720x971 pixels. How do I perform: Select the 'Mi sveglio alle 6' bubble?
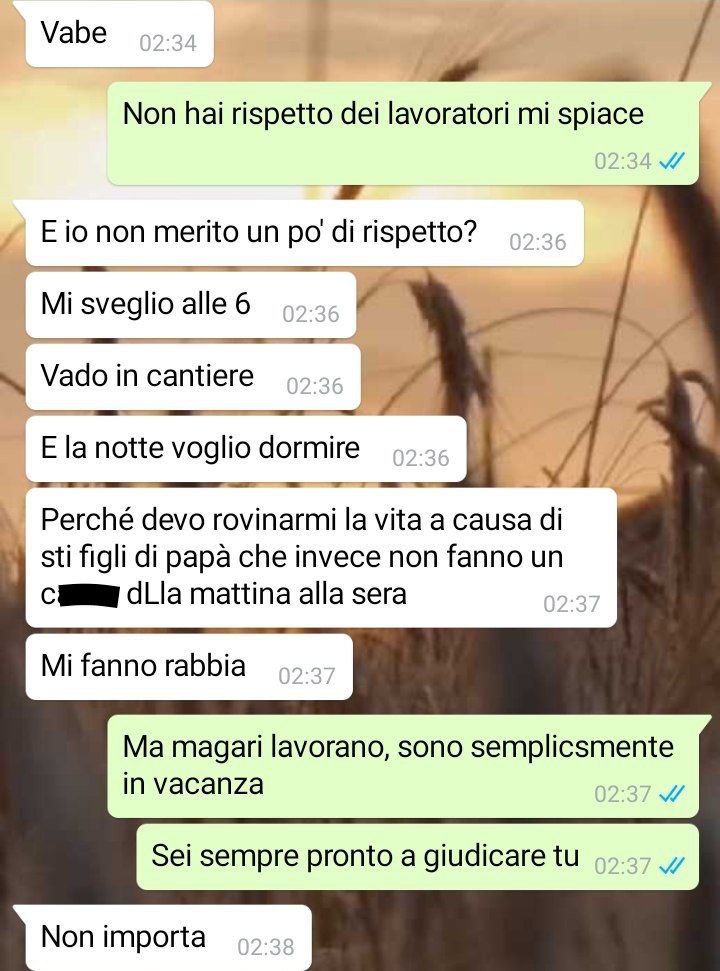point(191,305)
